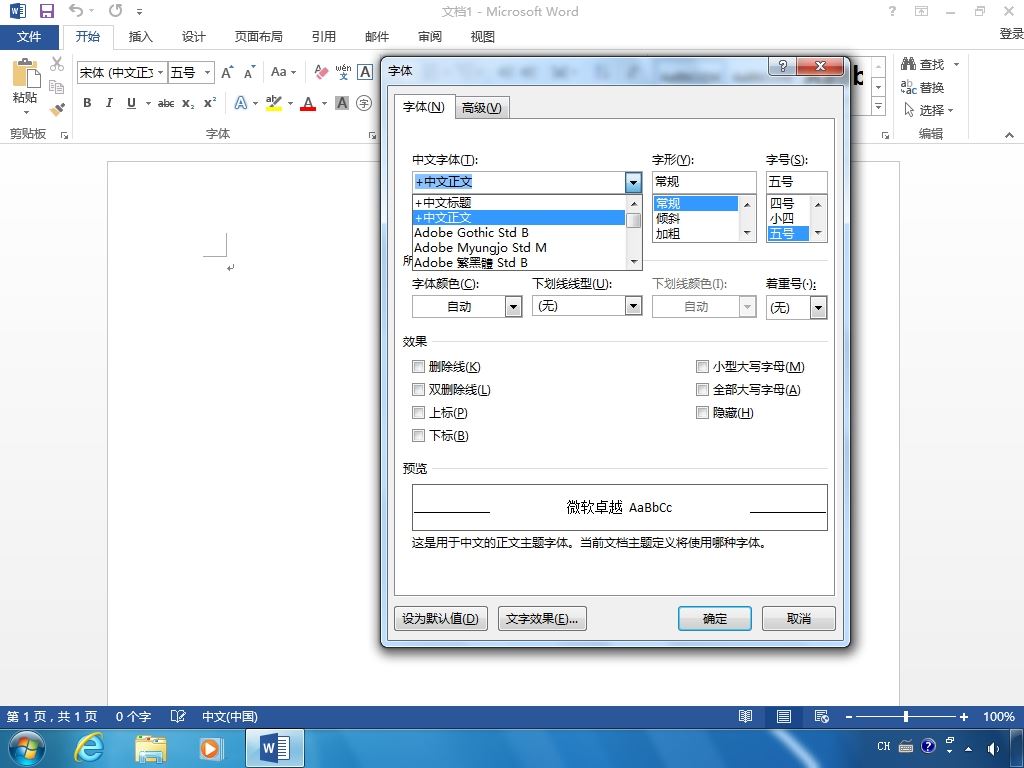Screen dimensions: 1024x768
Task: Apply subscript x₂ formatting
Action: 188,103
